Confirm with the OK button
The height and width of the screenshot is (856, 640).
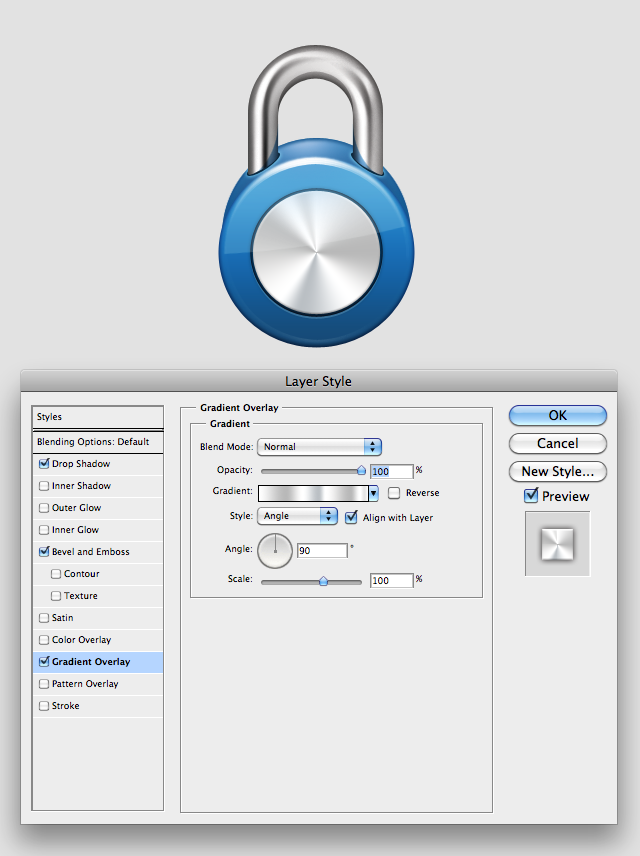[558, 415]
